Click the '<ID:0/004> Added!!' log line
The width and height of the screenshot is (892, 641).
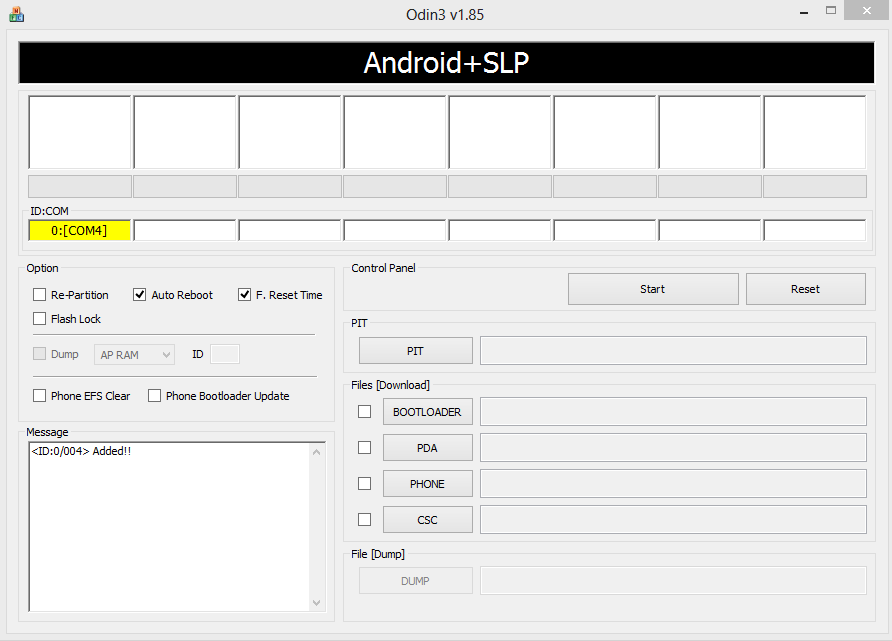[x=81, y=451]
